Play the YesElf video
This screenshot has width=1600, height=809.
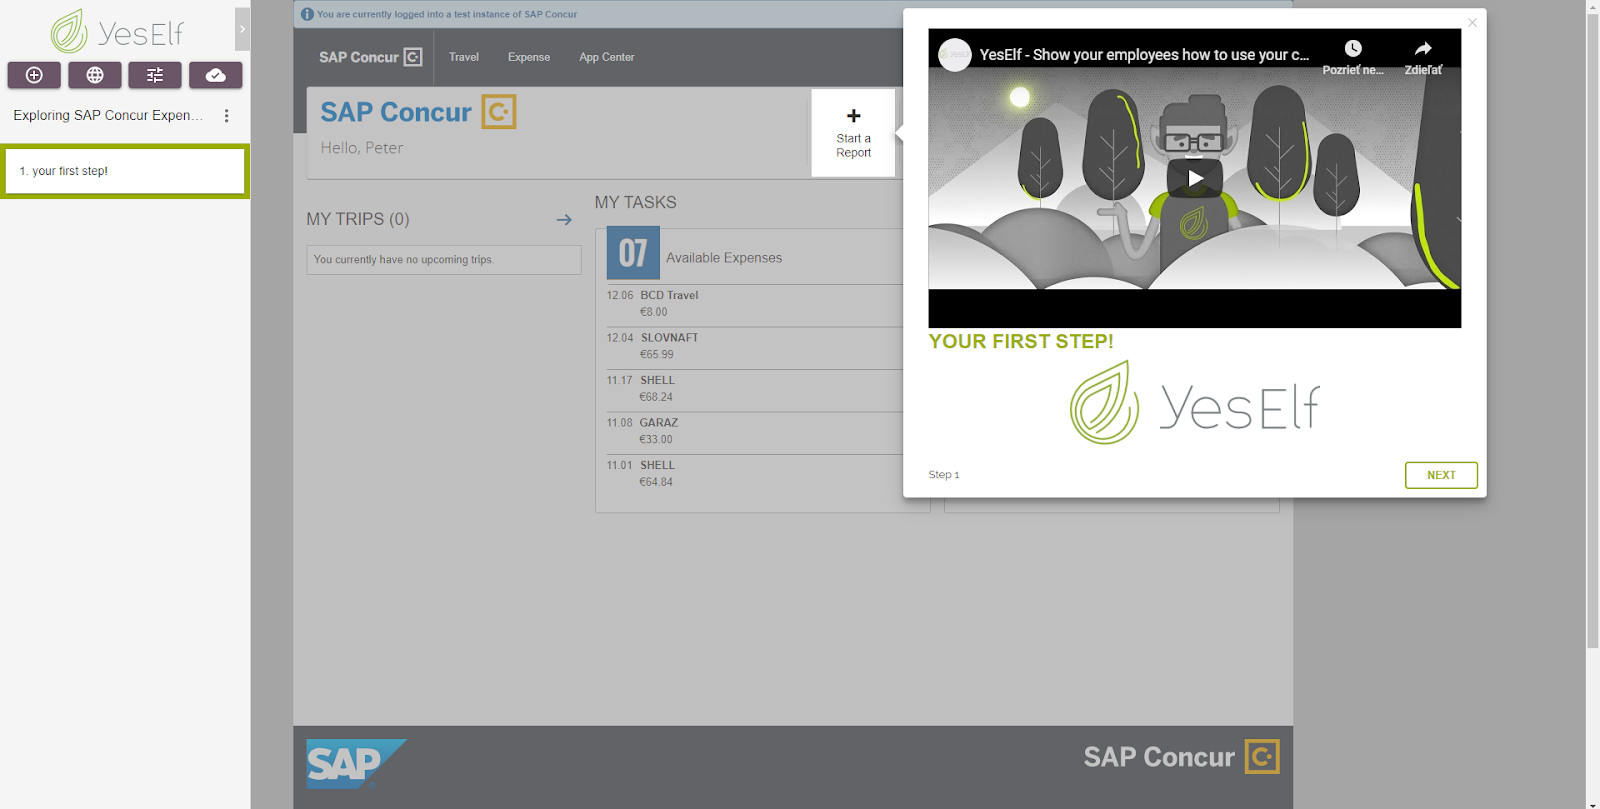pyautogui.click(x=1195, y=179)
